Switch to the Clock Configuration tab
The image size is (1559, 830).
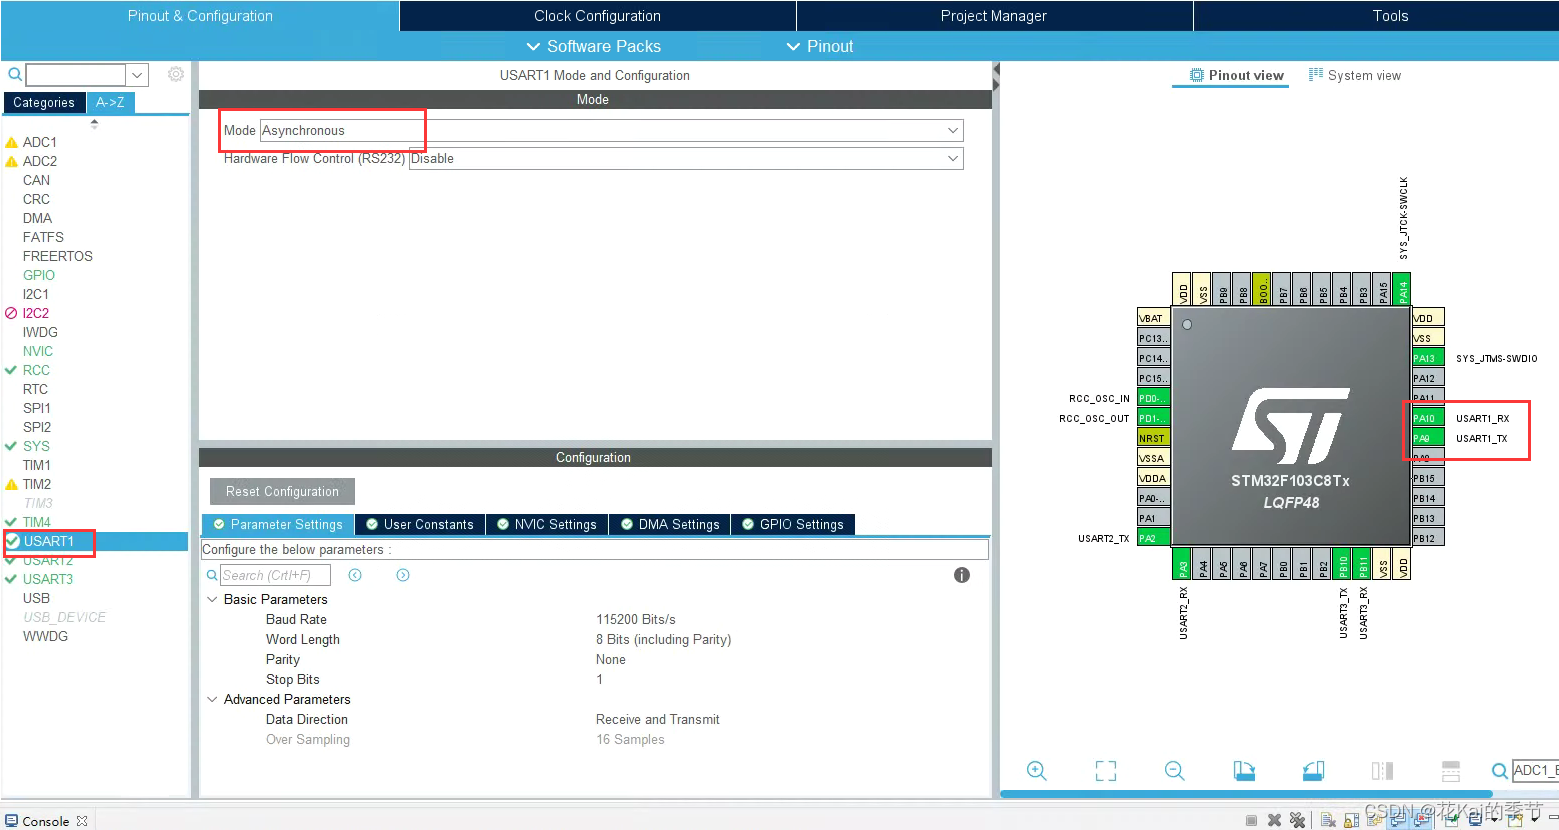(x=597, y=16)
